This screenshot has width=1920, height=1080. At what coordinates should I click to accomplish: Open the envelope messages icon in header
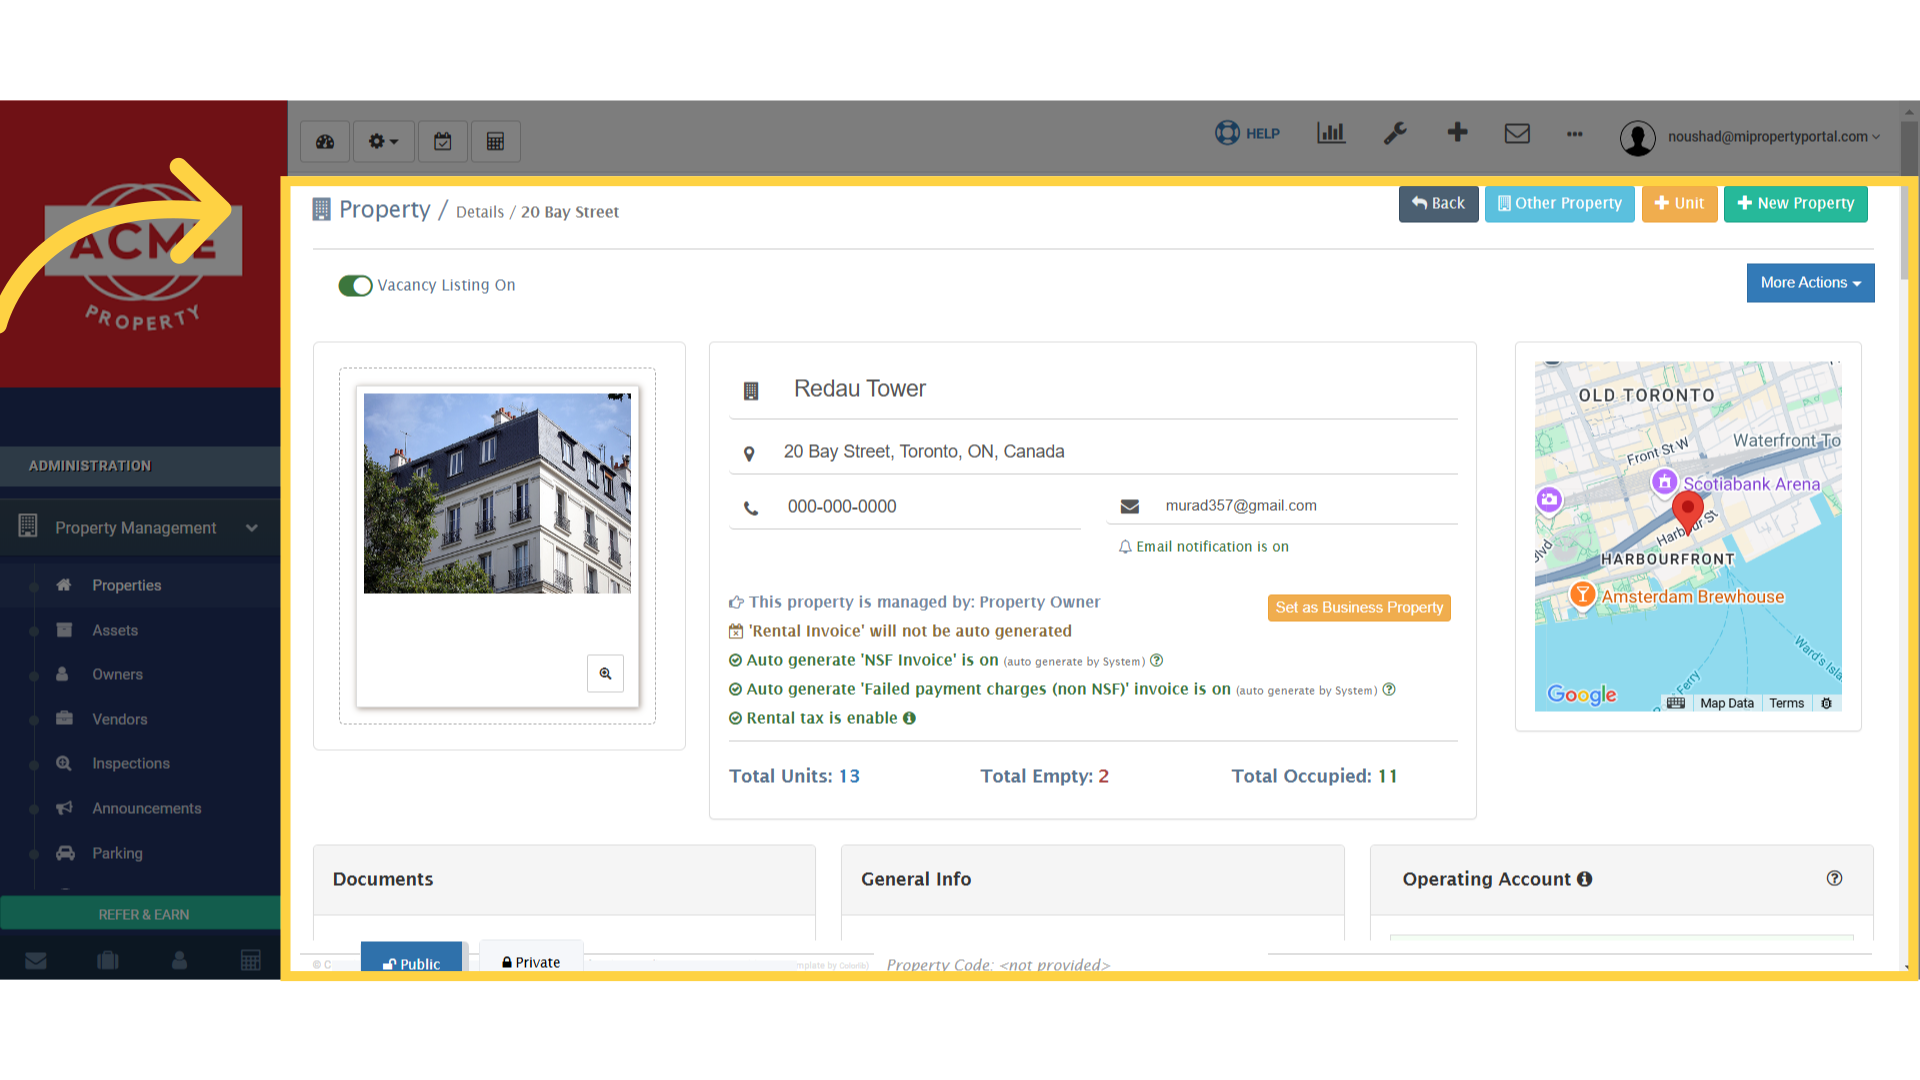coord(1517,133)
